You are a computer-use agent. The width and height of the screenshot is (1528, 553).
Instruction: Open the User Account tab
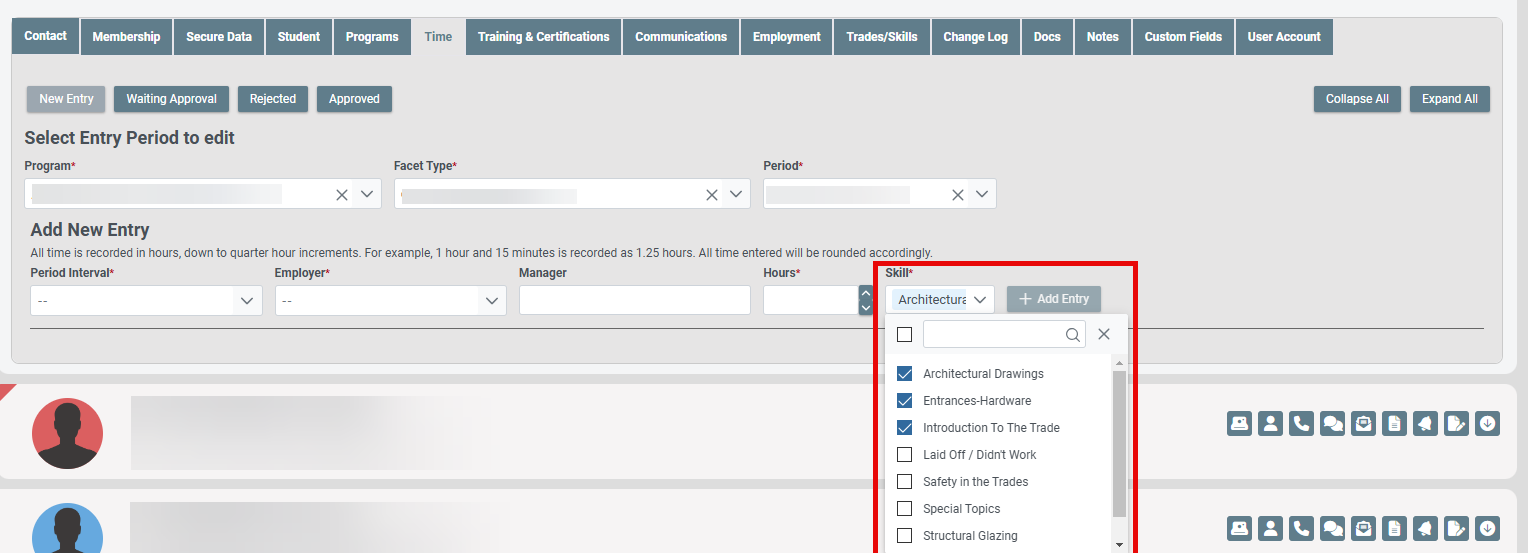1284,37
